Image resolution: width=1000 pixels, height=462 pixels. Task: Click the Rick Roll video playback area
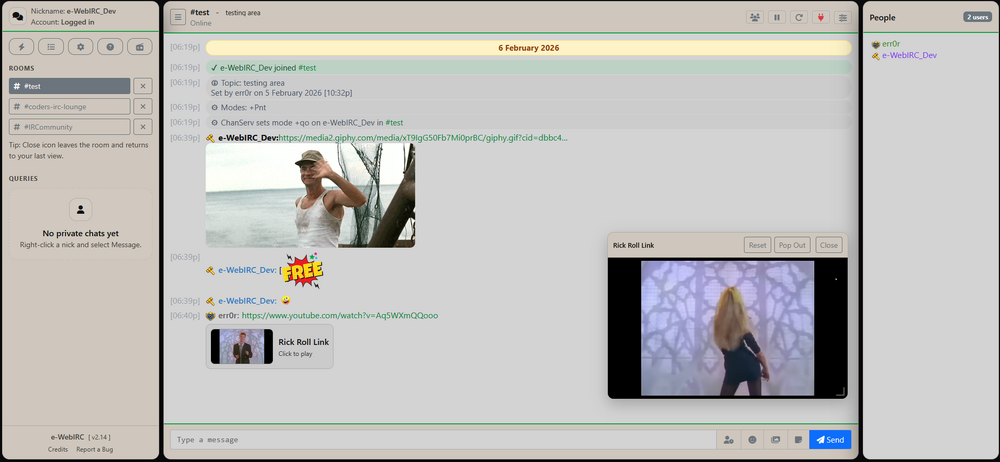coord(727,328)
